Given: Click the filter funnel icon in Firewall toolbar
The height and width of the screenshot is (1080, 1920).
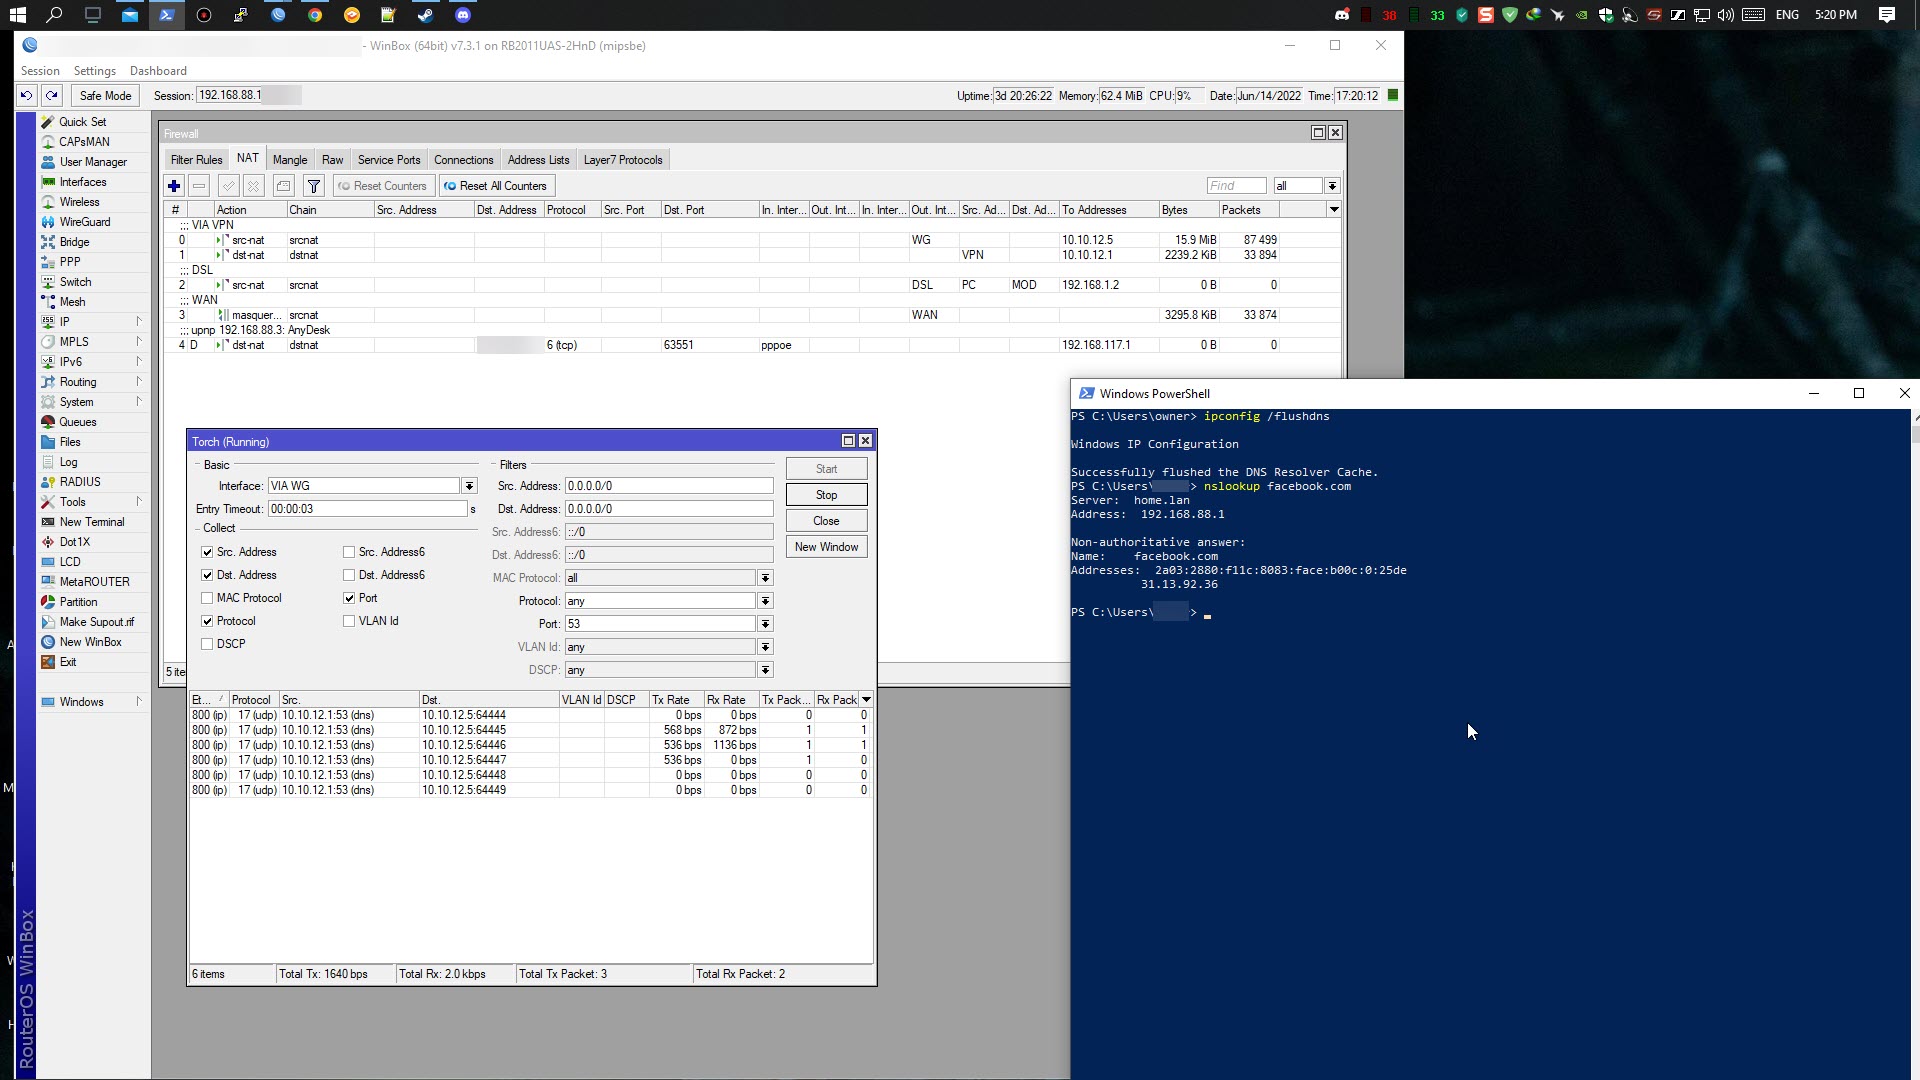Looking at the screenshot, I should [x=314, y=186].
